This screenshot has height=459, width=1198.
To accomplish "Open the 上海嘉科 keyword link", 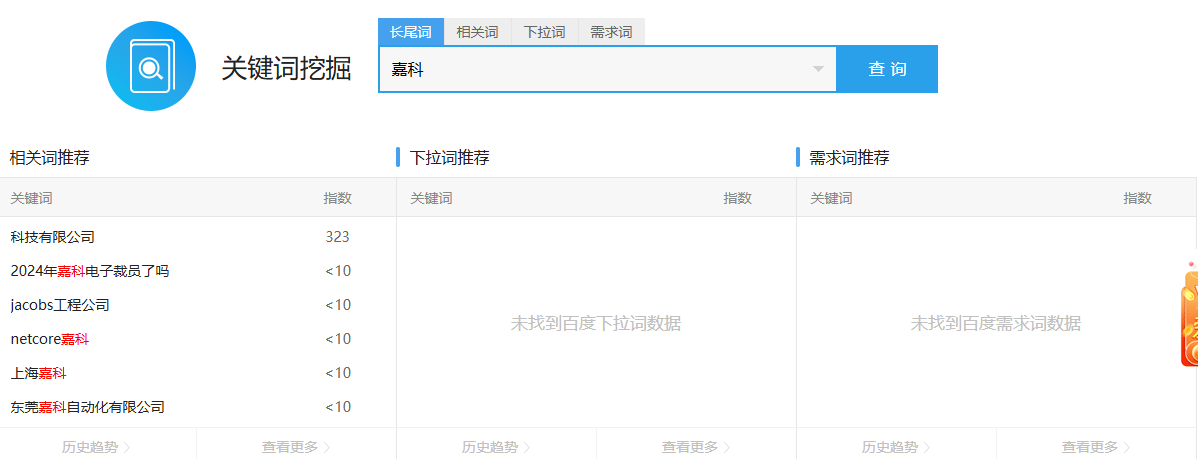I will tap(38, 373).
